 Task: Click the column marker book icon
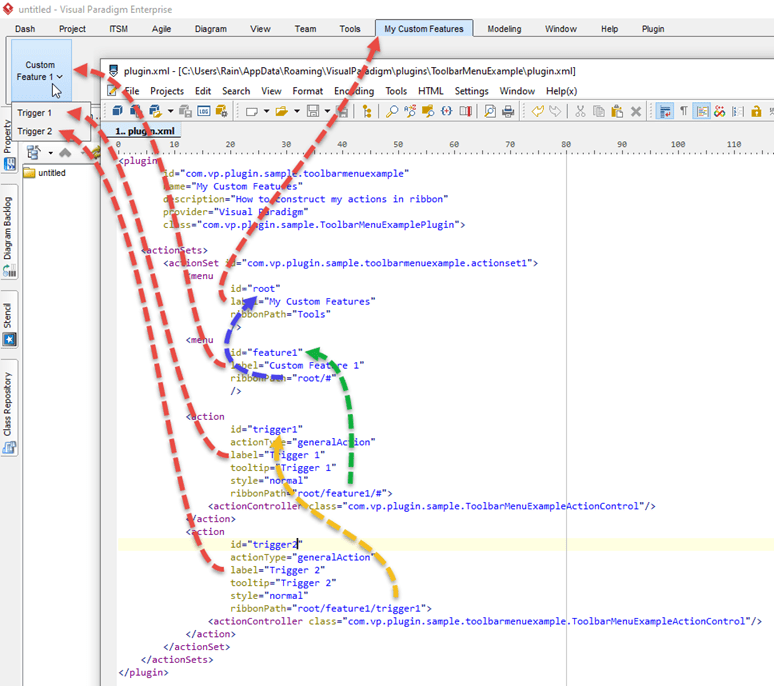coord(465,111)
